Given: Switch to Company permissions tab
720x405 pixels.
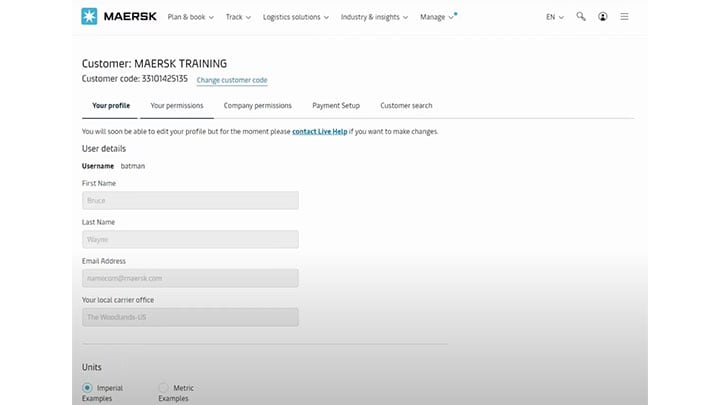Looking at the screenshot, I should (257, 105).
